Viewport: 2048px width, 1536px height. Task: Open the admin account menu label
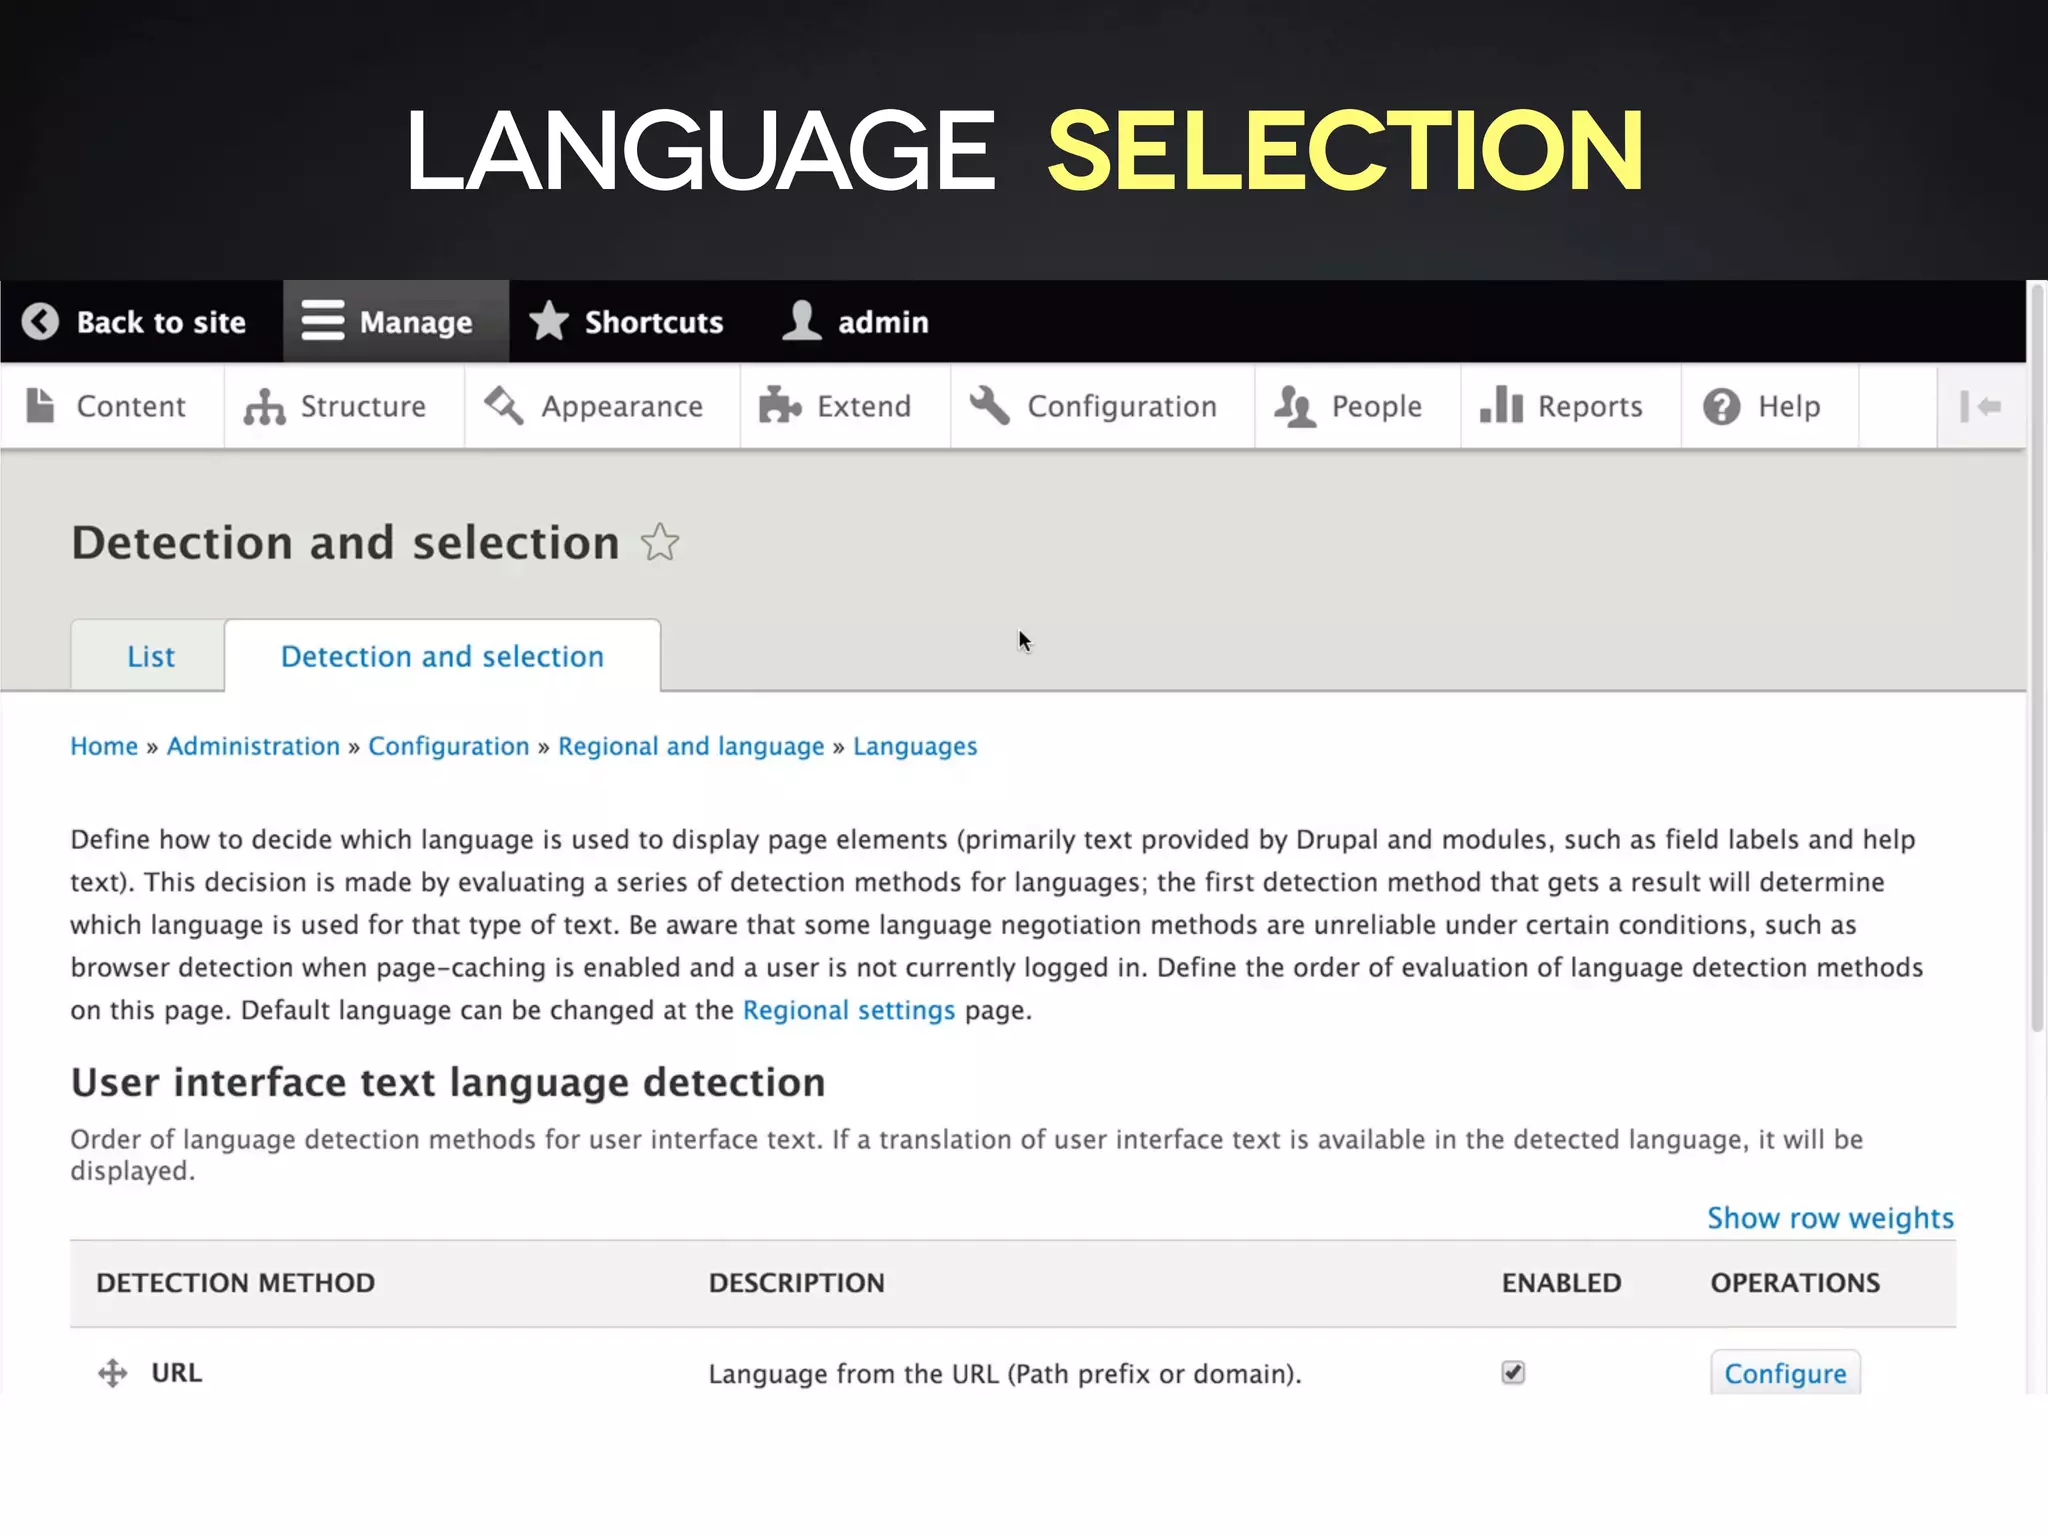click(883, 322)
